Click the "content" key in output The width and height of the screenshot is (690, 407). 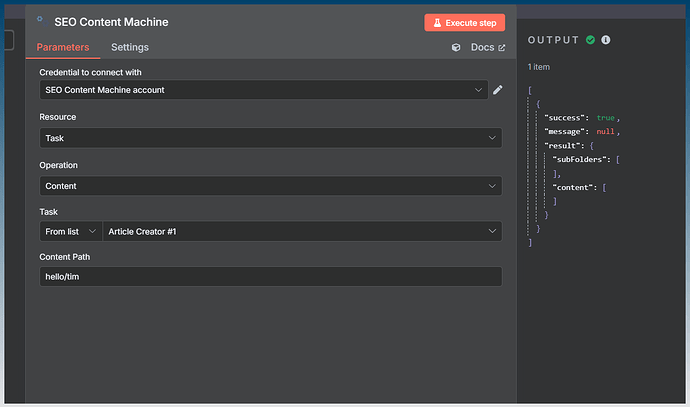[x=575, y=187]
